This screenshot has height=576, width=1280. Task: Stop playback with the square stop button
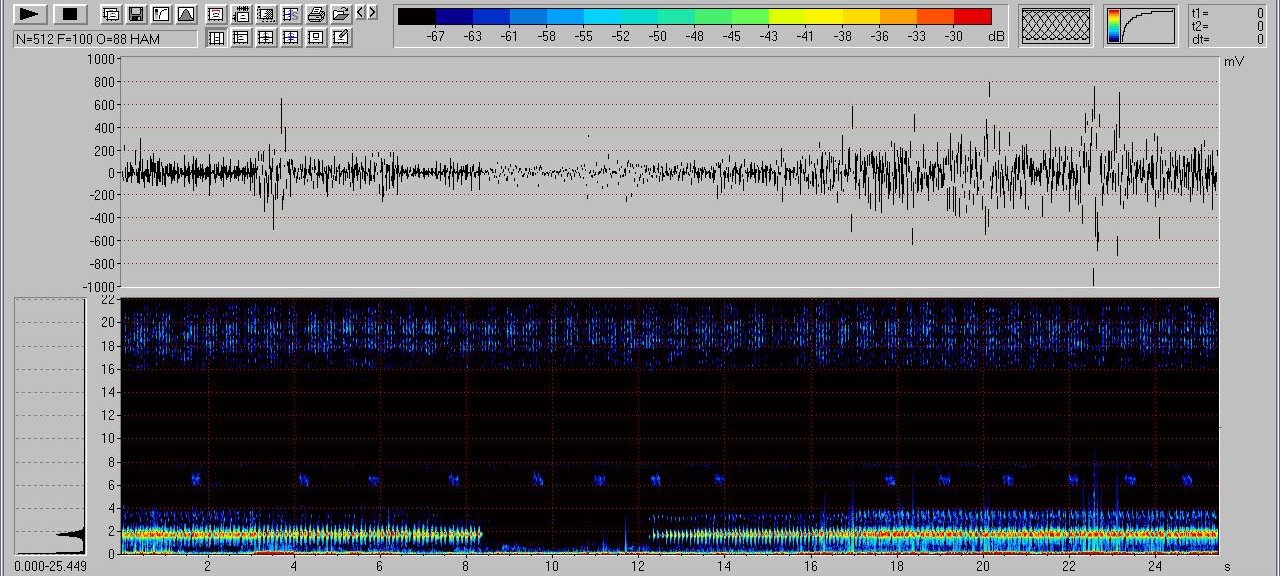(69, 14)
